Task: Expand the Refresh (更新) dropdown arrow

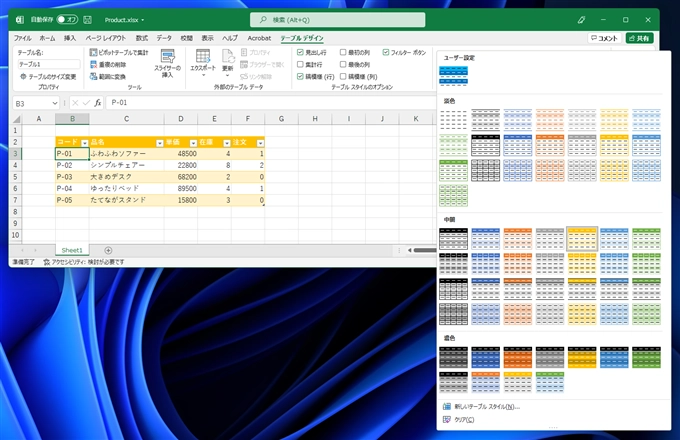Action: tap(228, 76)
